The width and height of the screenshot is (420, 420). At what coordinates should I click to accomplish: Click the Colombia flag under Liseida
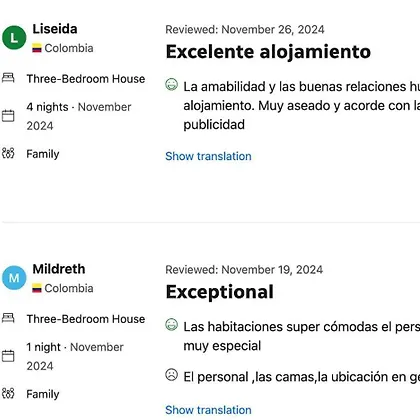point(37,48)
